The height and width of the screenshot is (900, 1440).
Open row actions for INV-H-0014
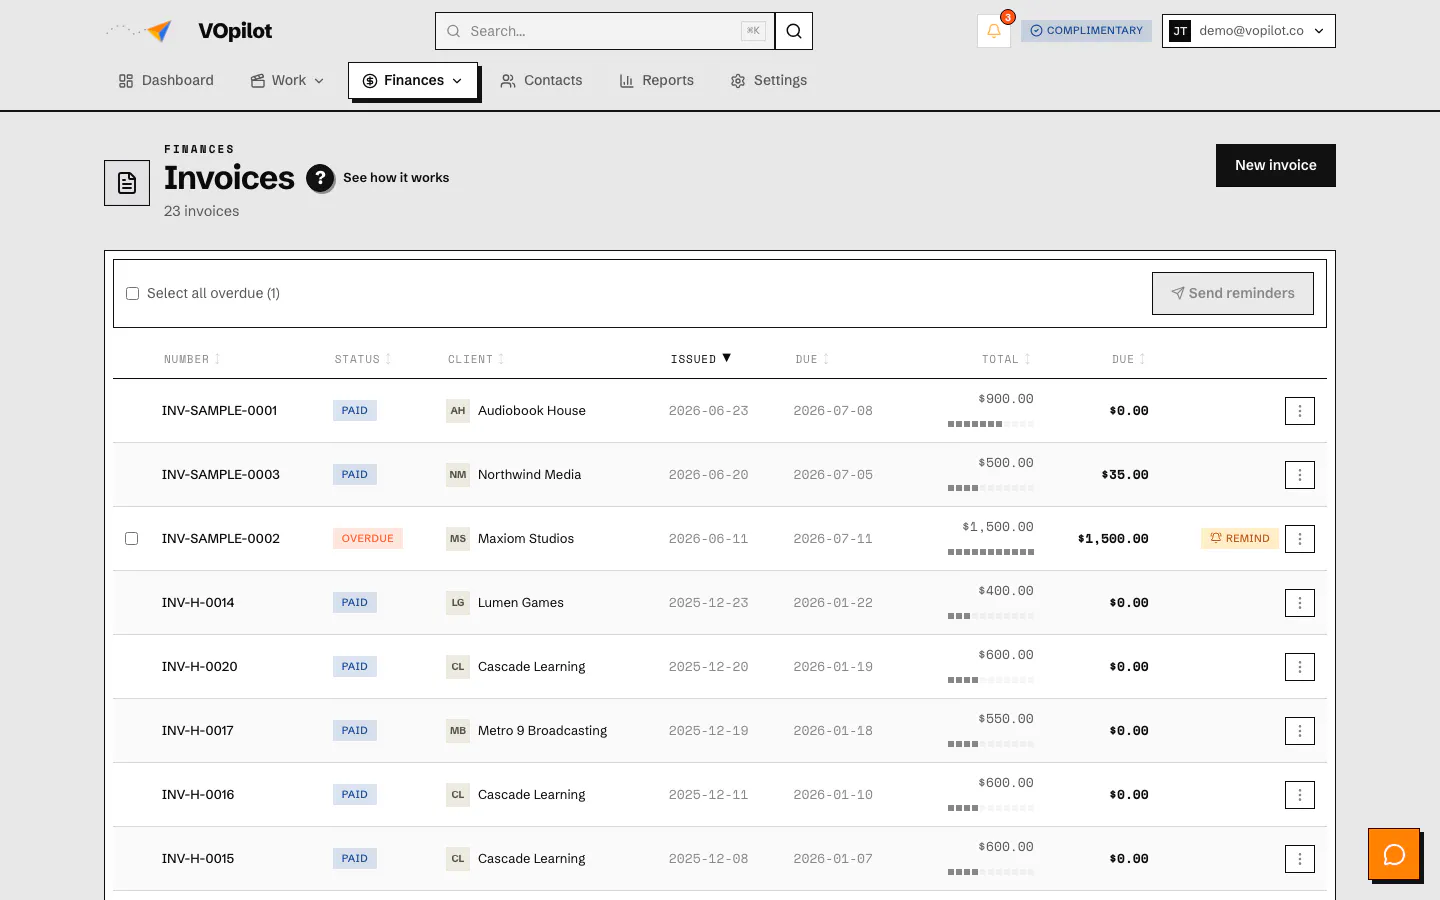1300,603
